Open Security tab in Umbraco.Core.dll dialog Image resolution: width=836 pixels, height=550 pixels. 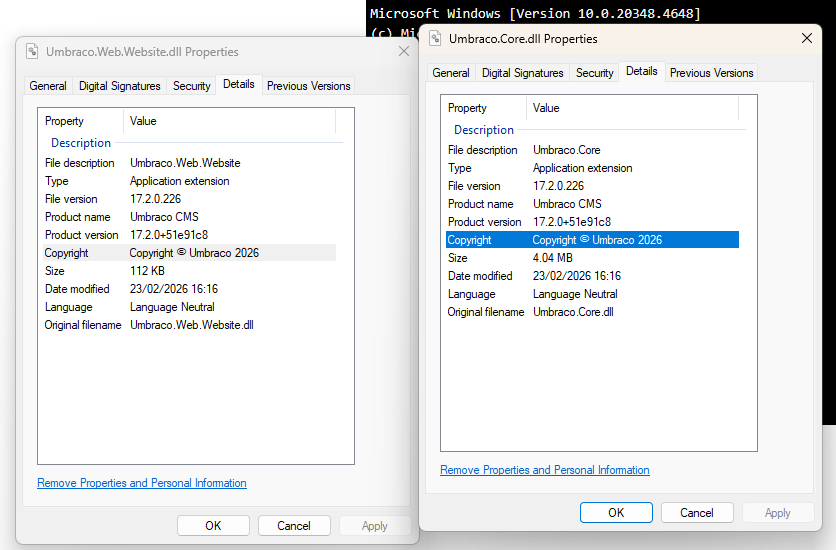point(594,73)
